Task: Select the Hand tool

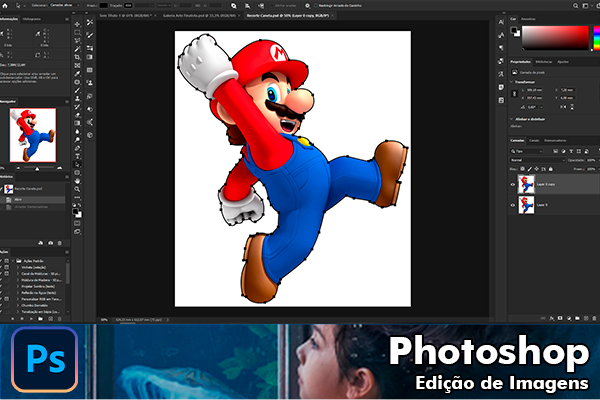Action: (77, 181)
